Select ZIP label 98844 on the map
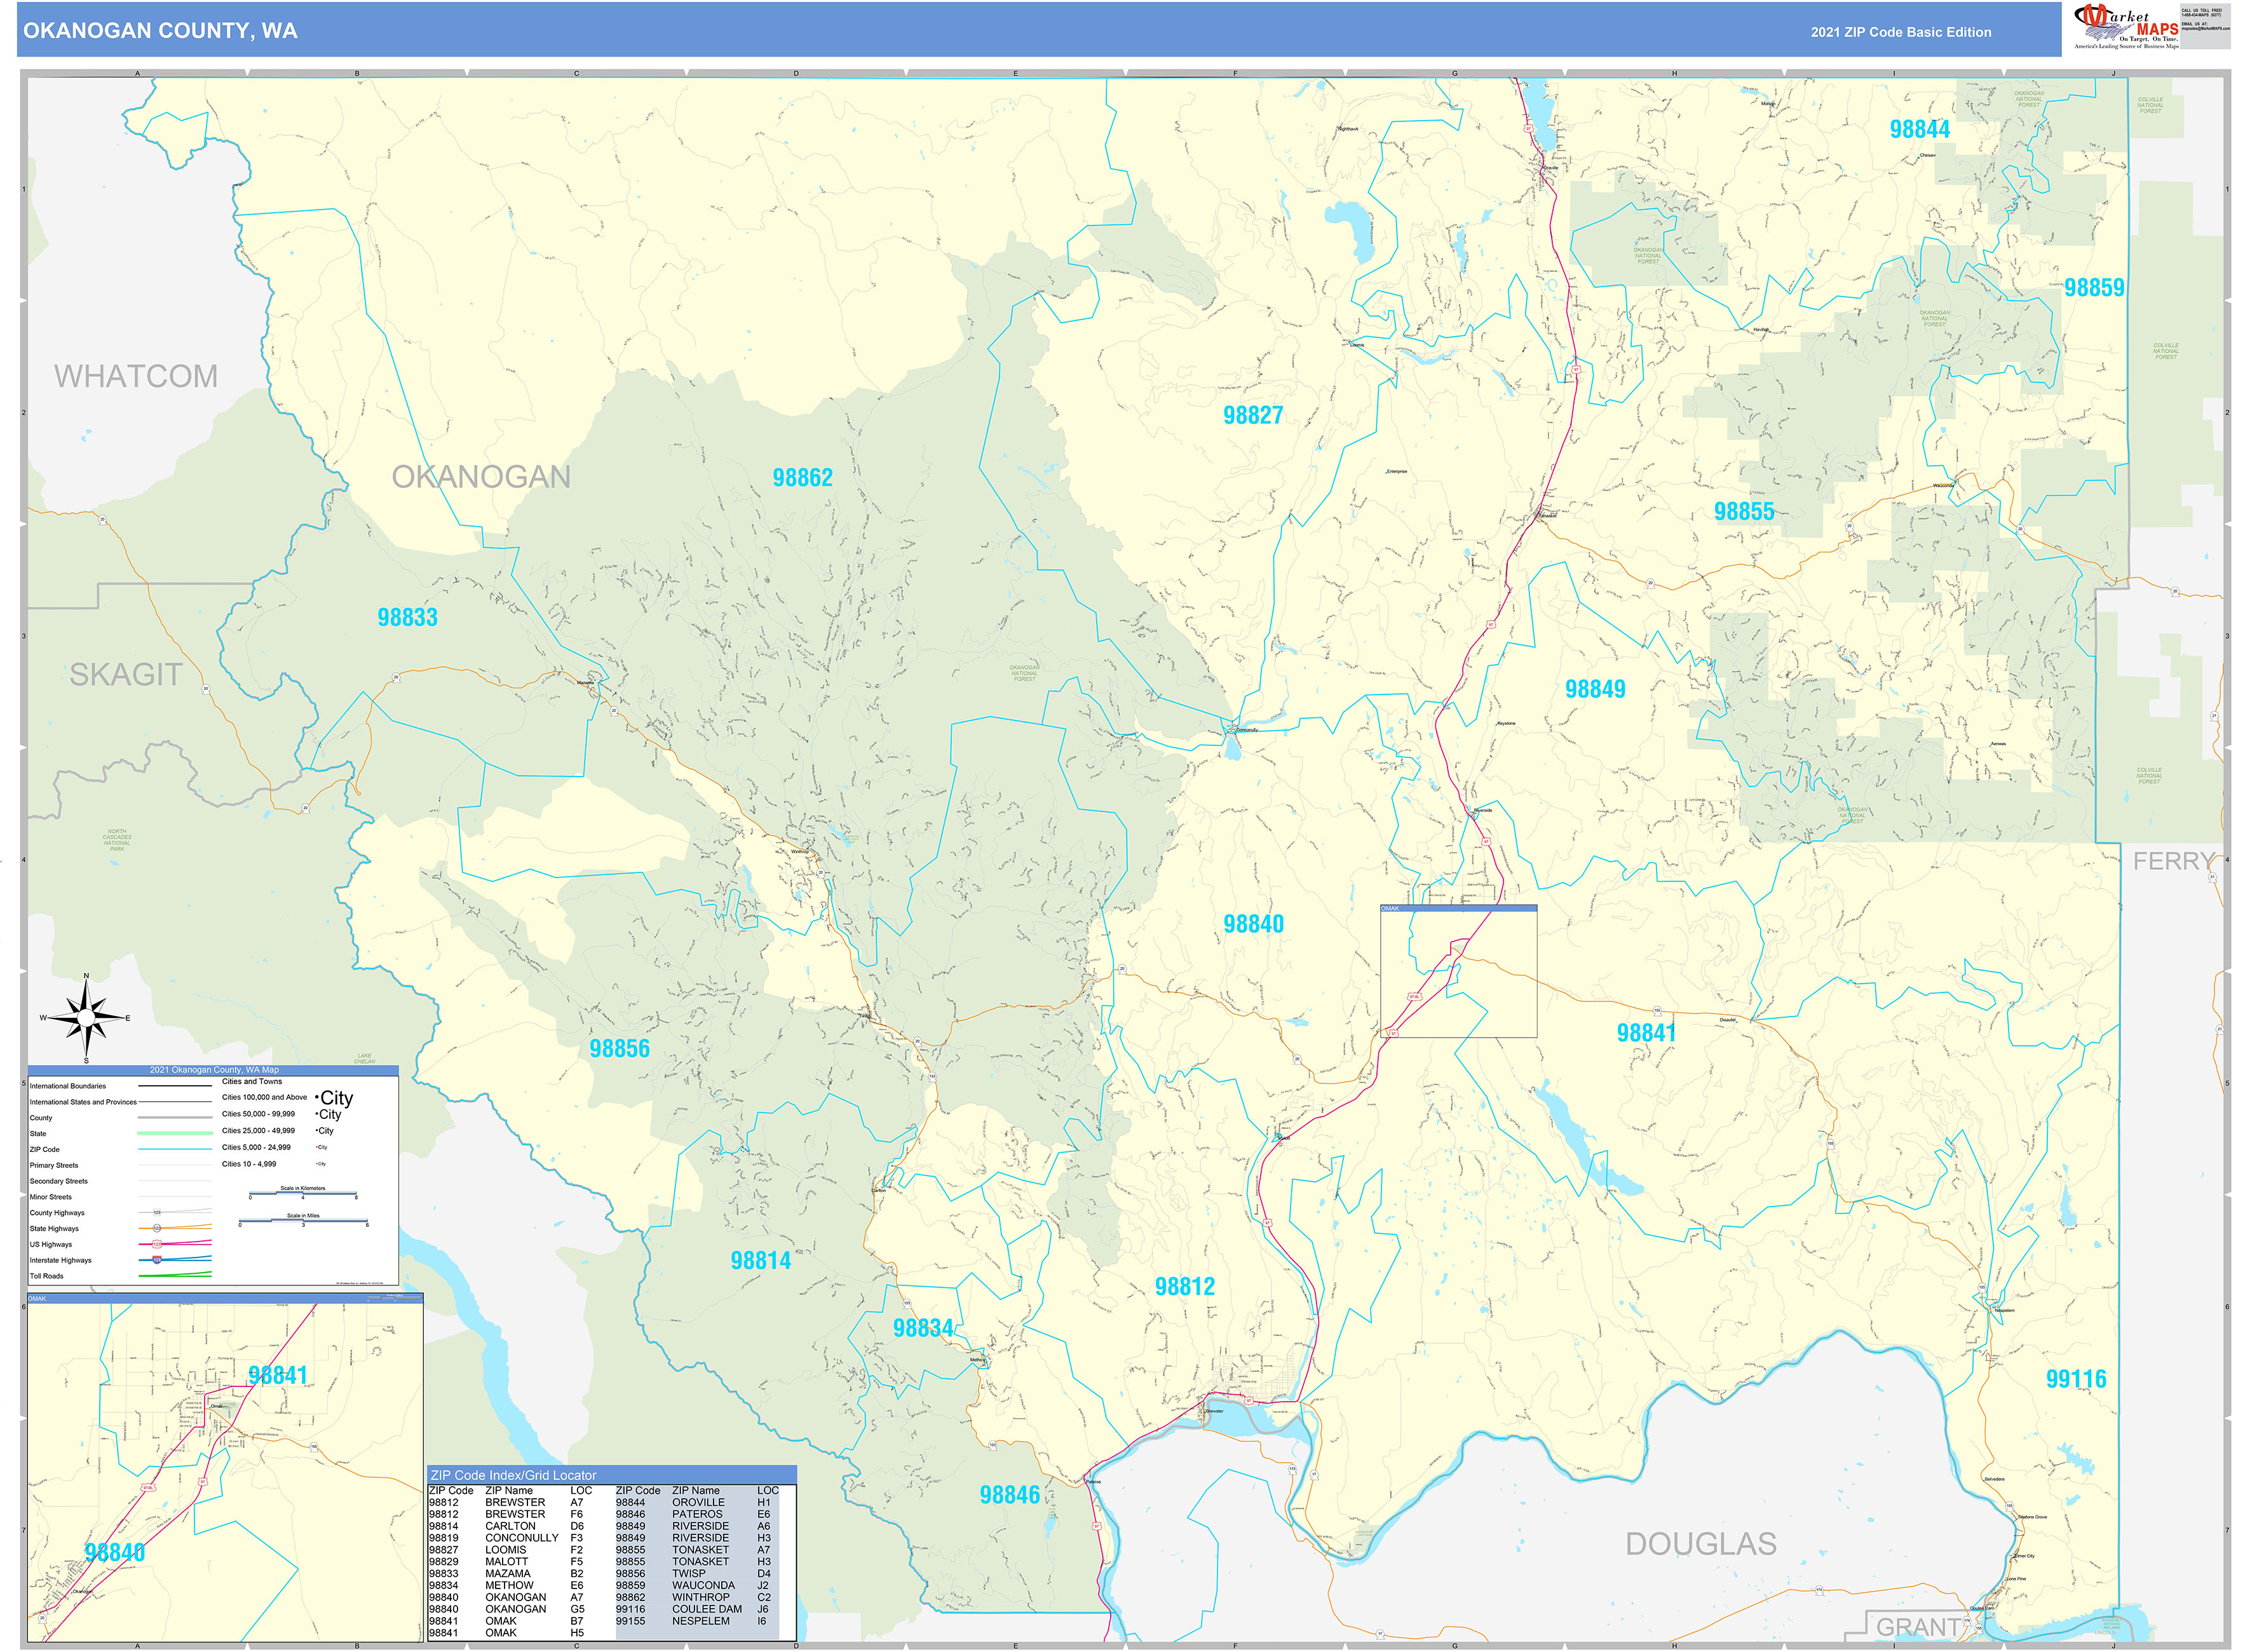The width and height of the screenshot is (2250, 1652). (x=1919, y=129)
